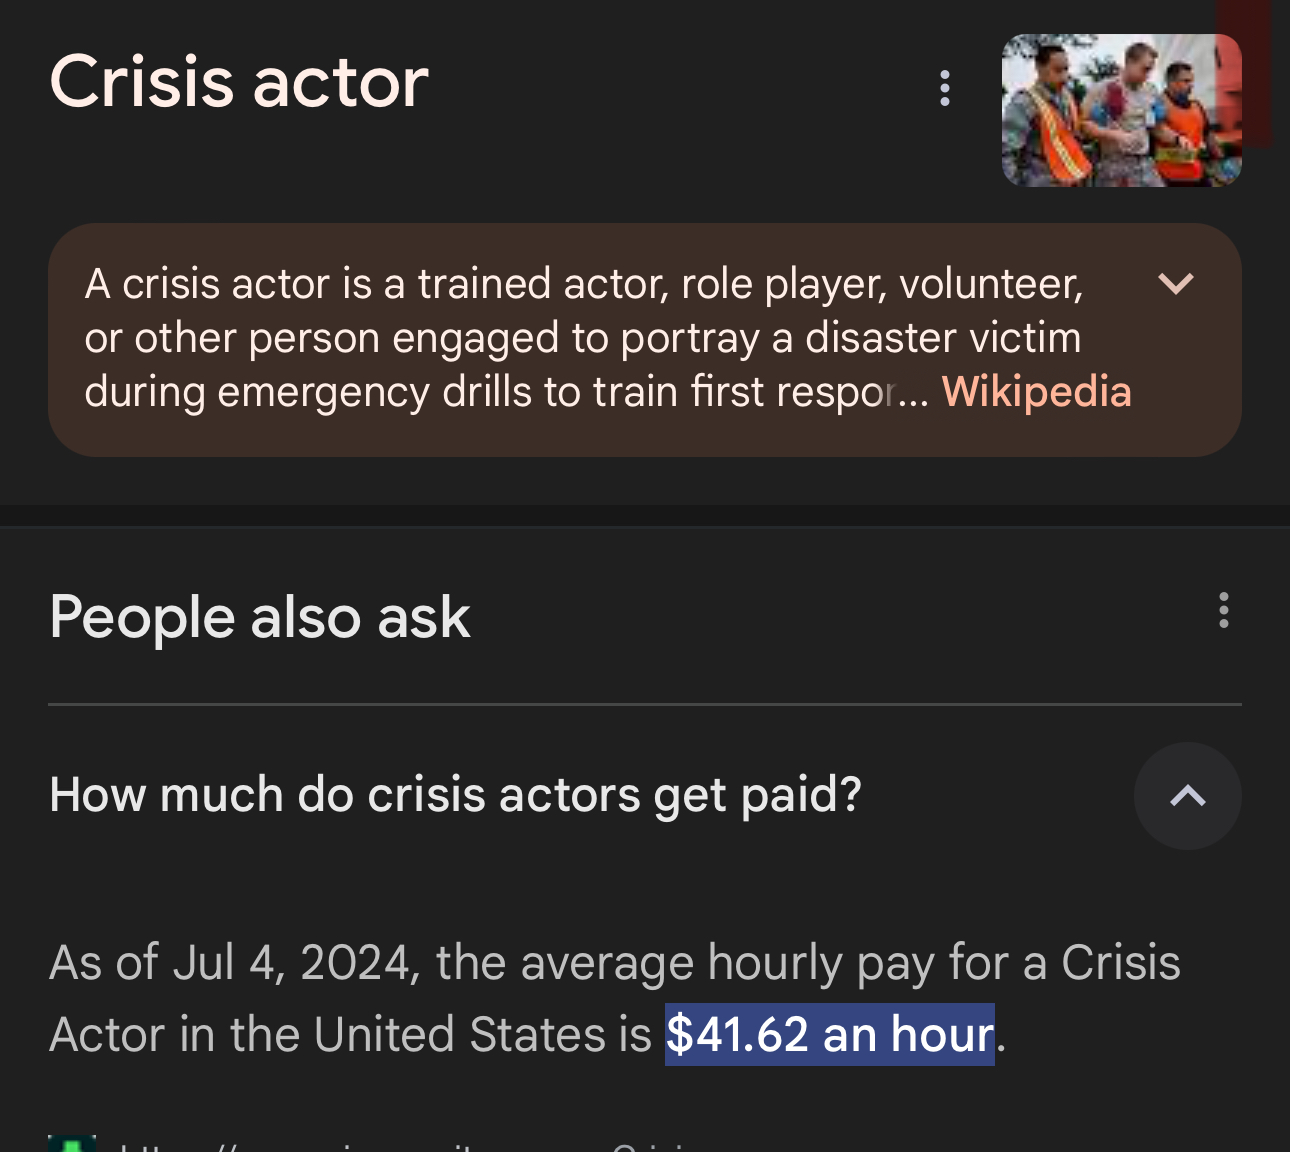Click "or other person engaged to portray" line
The image size is (1290, 1152).
click(x=582, y=338)
